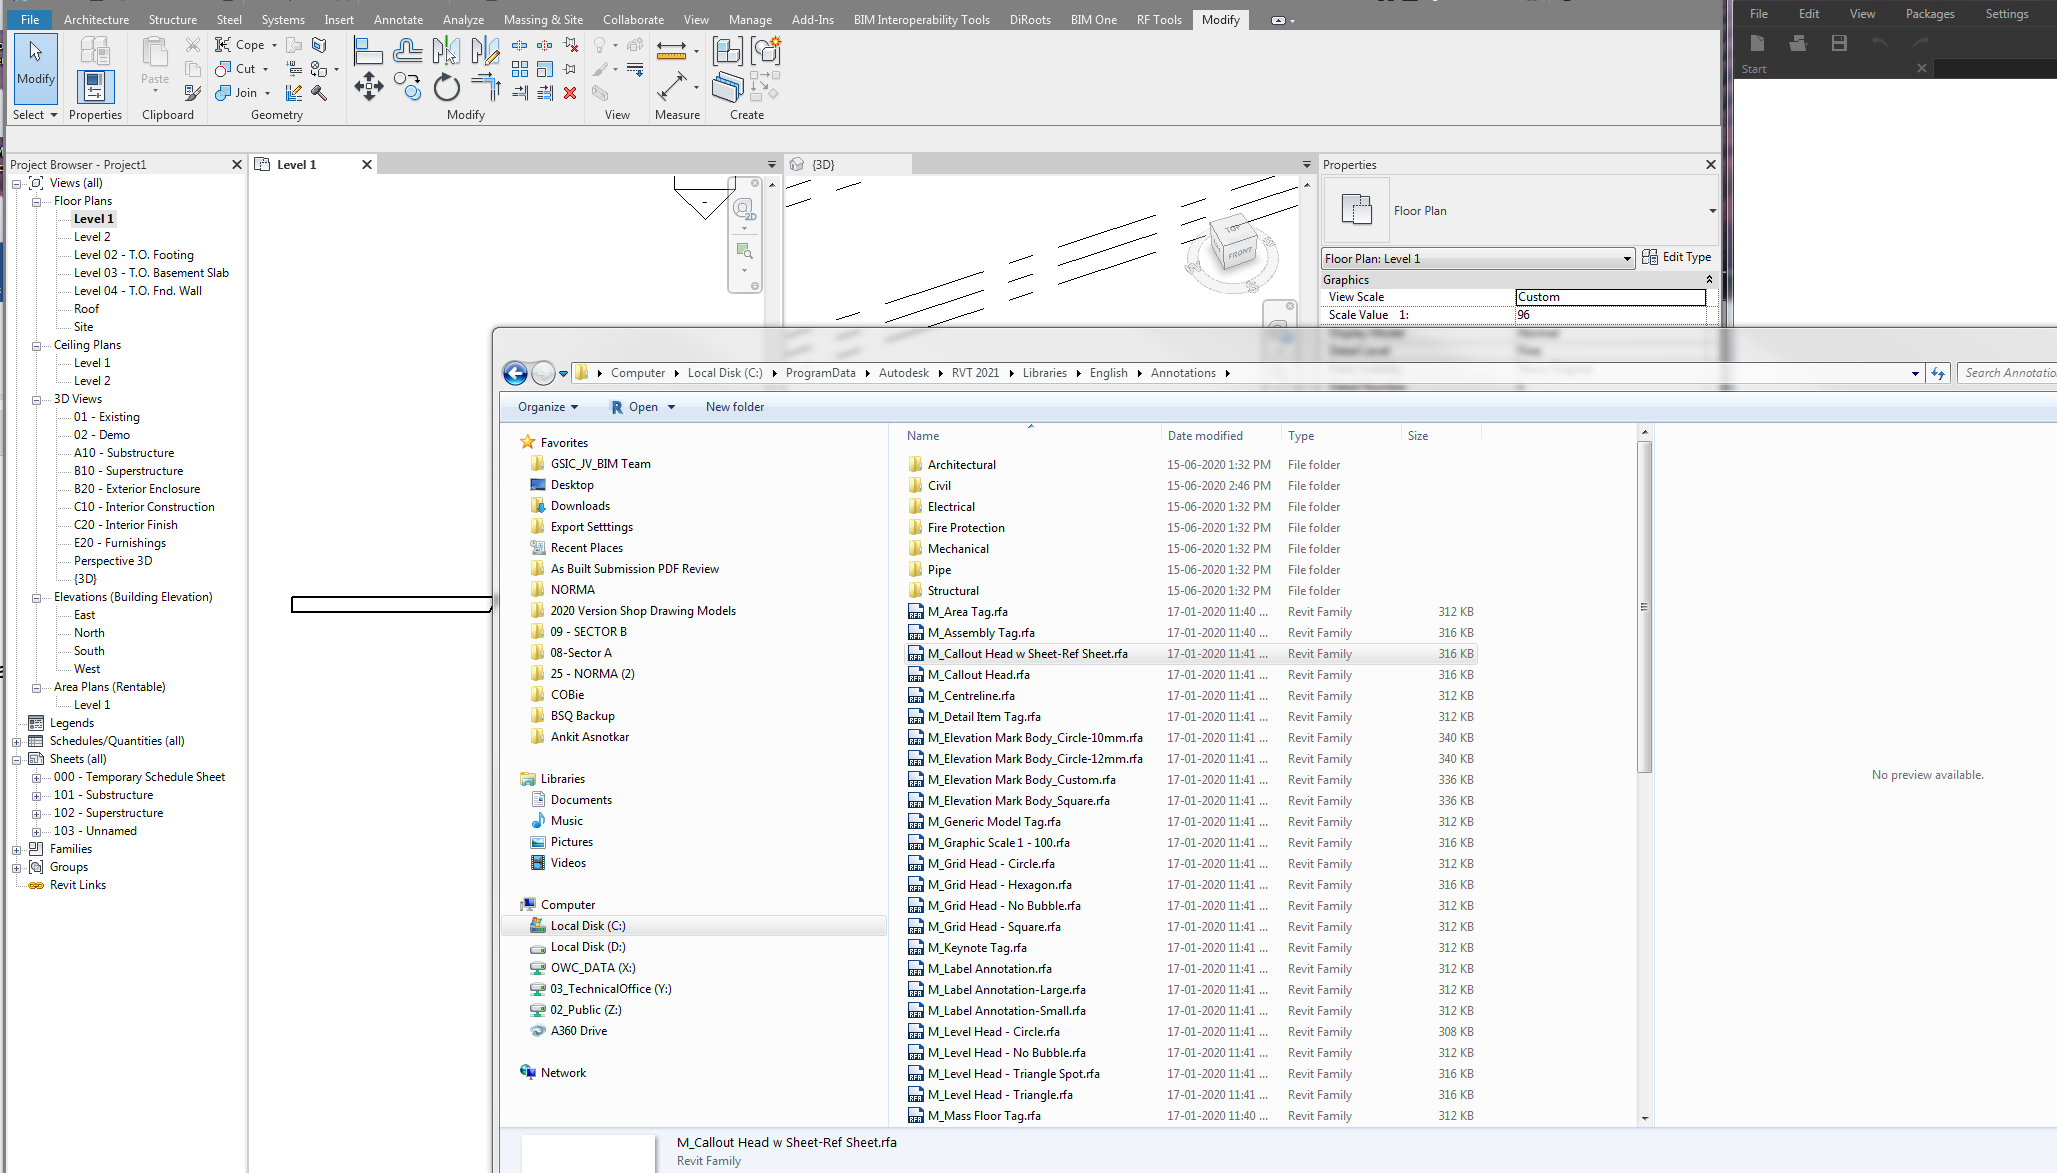
Task: Activate the Rotate tool
Action: click(x=446, y=89)
